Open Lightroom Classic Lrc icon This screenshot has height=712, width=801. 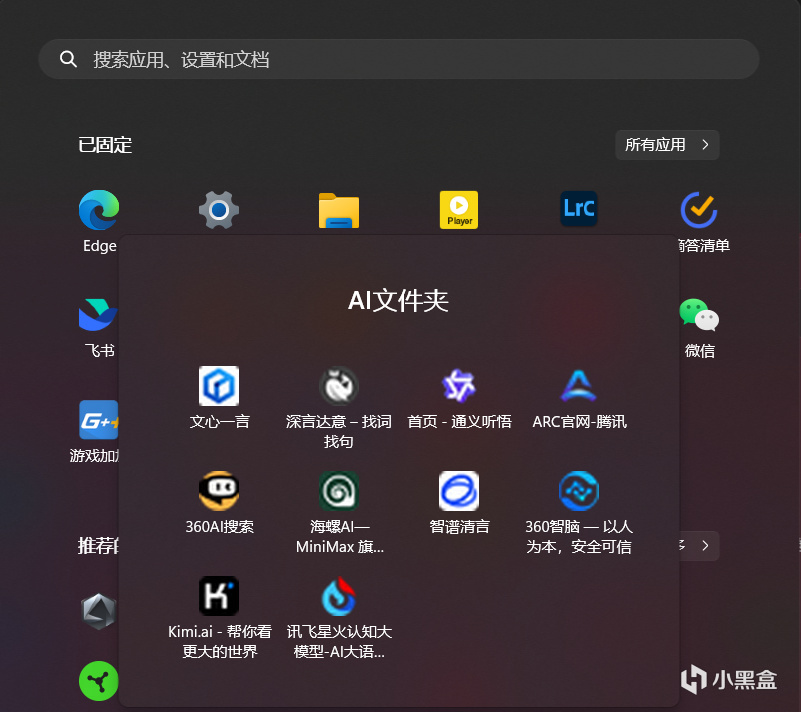(579, 208)
